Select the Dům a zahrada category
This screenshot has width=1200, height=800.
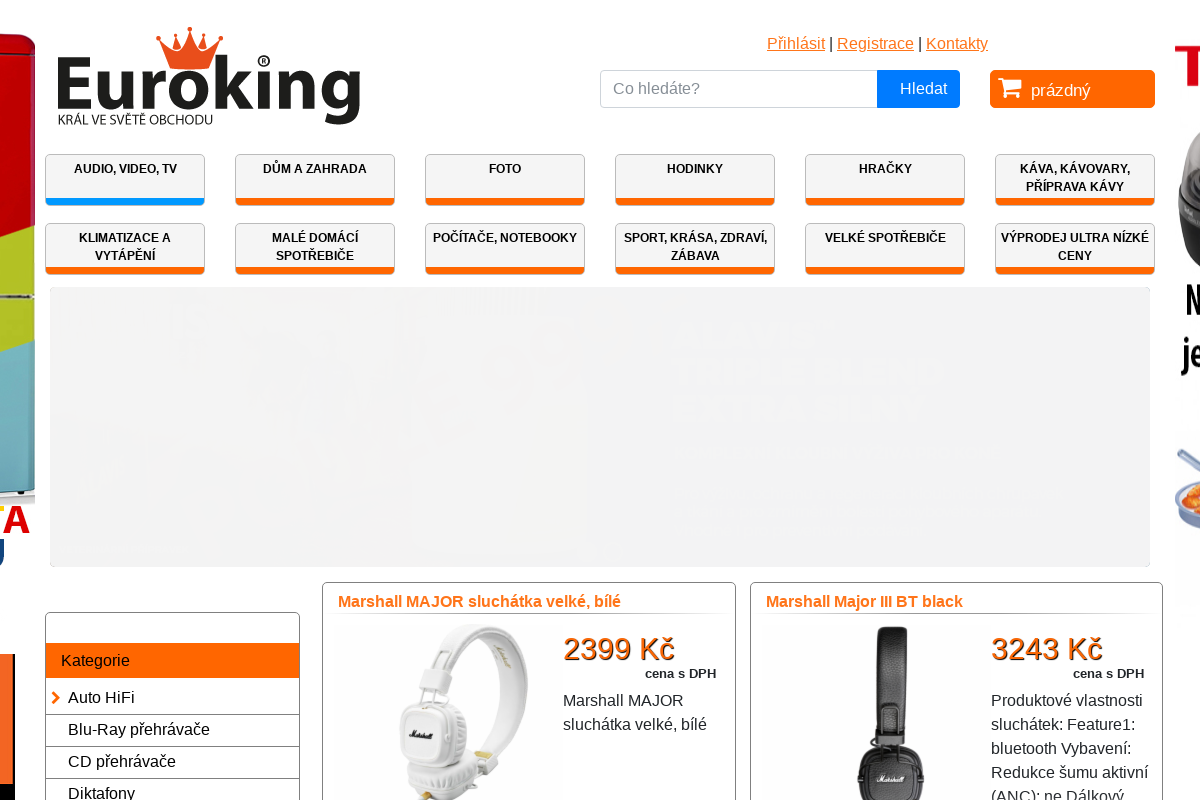[x=315, y=180]
